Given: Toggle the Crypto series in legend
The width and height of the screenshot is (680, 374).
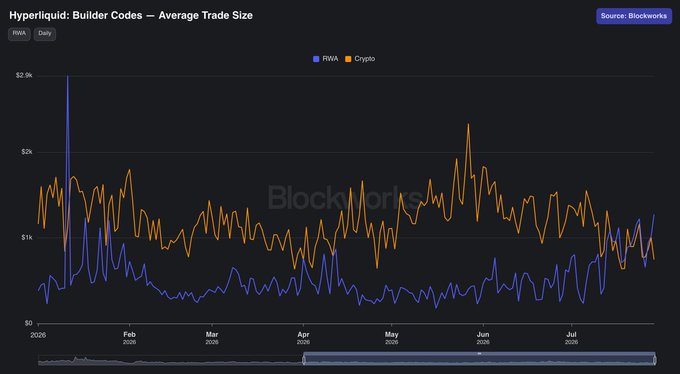Looking at the screenshot, I should point(360,59).
